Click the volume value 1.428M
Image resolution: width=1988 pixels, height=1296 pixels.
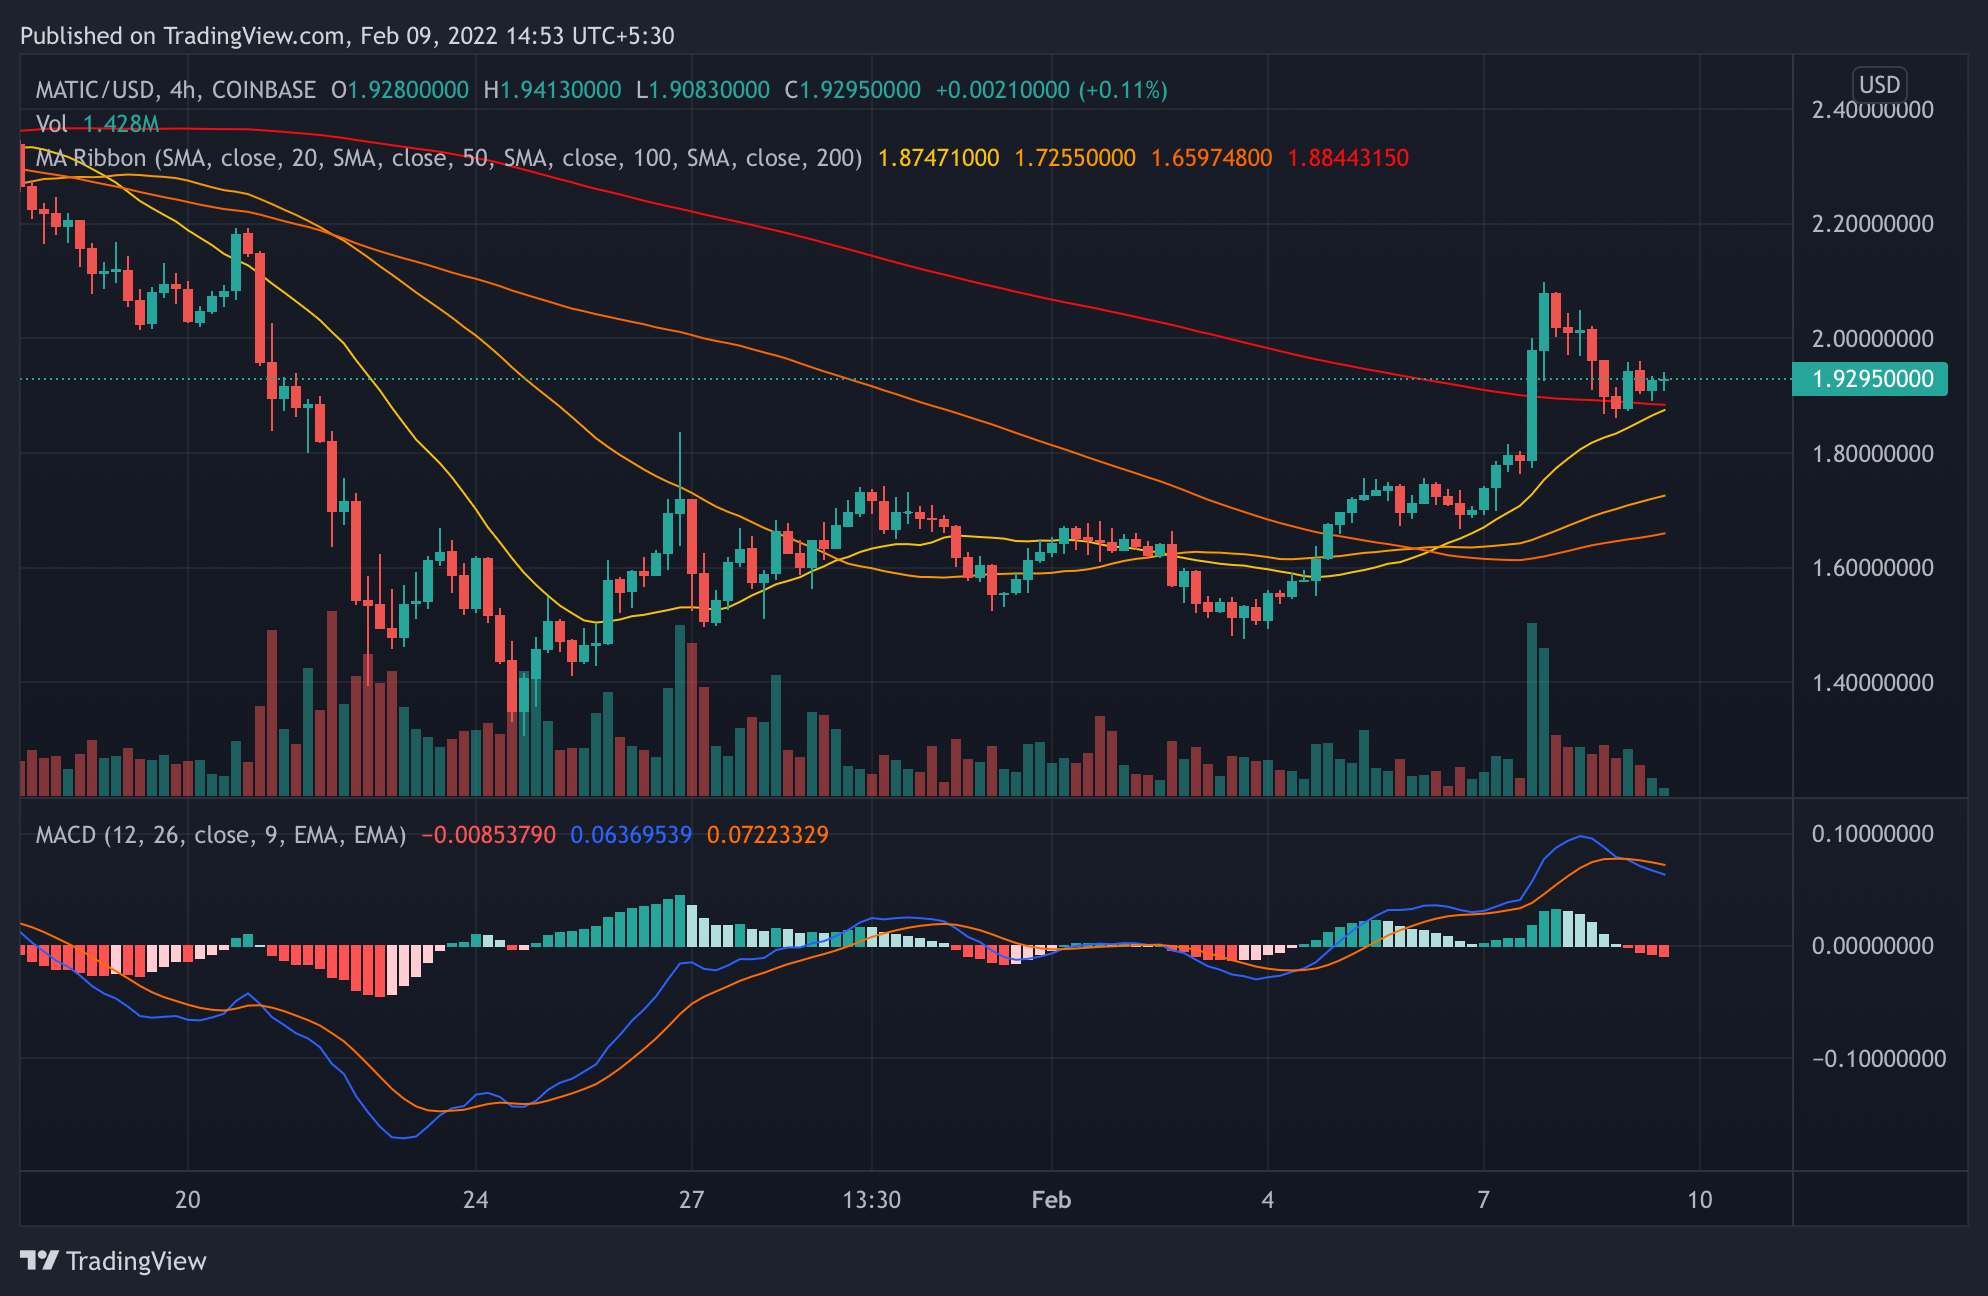120,122
